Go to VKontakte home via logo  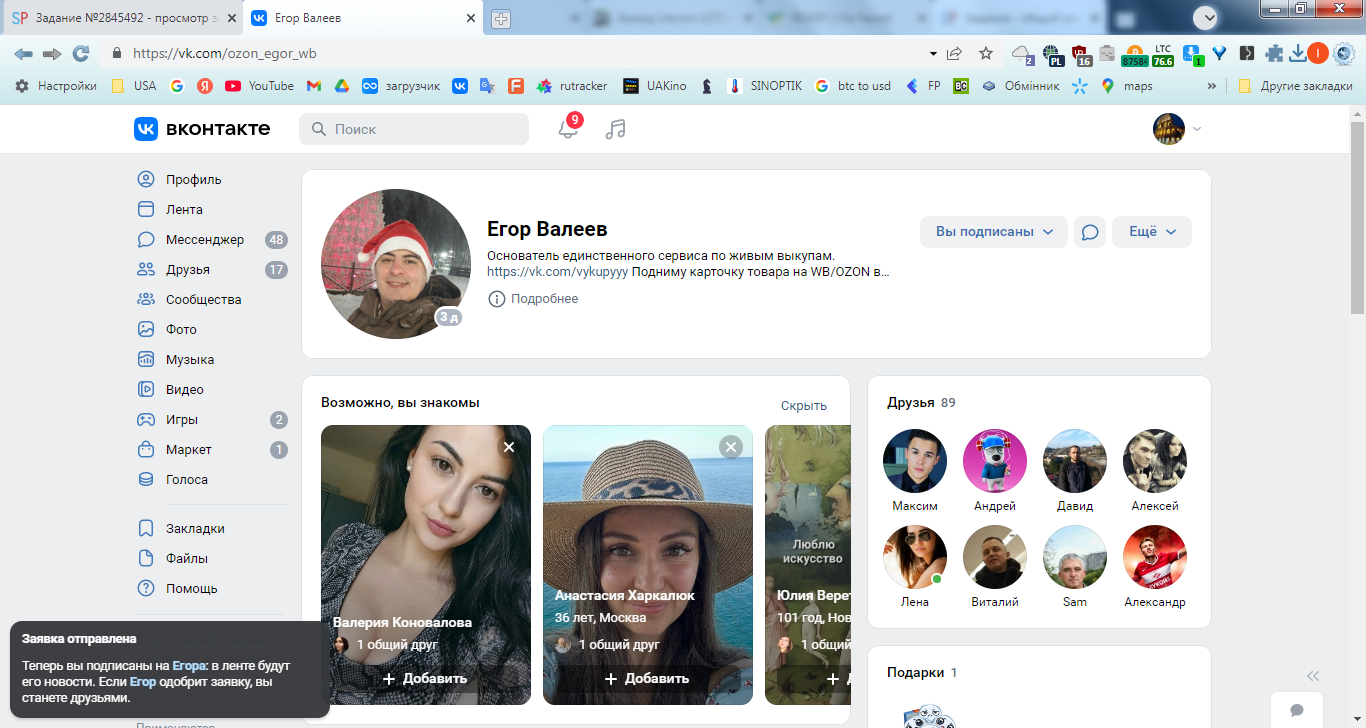coord(202,129)
